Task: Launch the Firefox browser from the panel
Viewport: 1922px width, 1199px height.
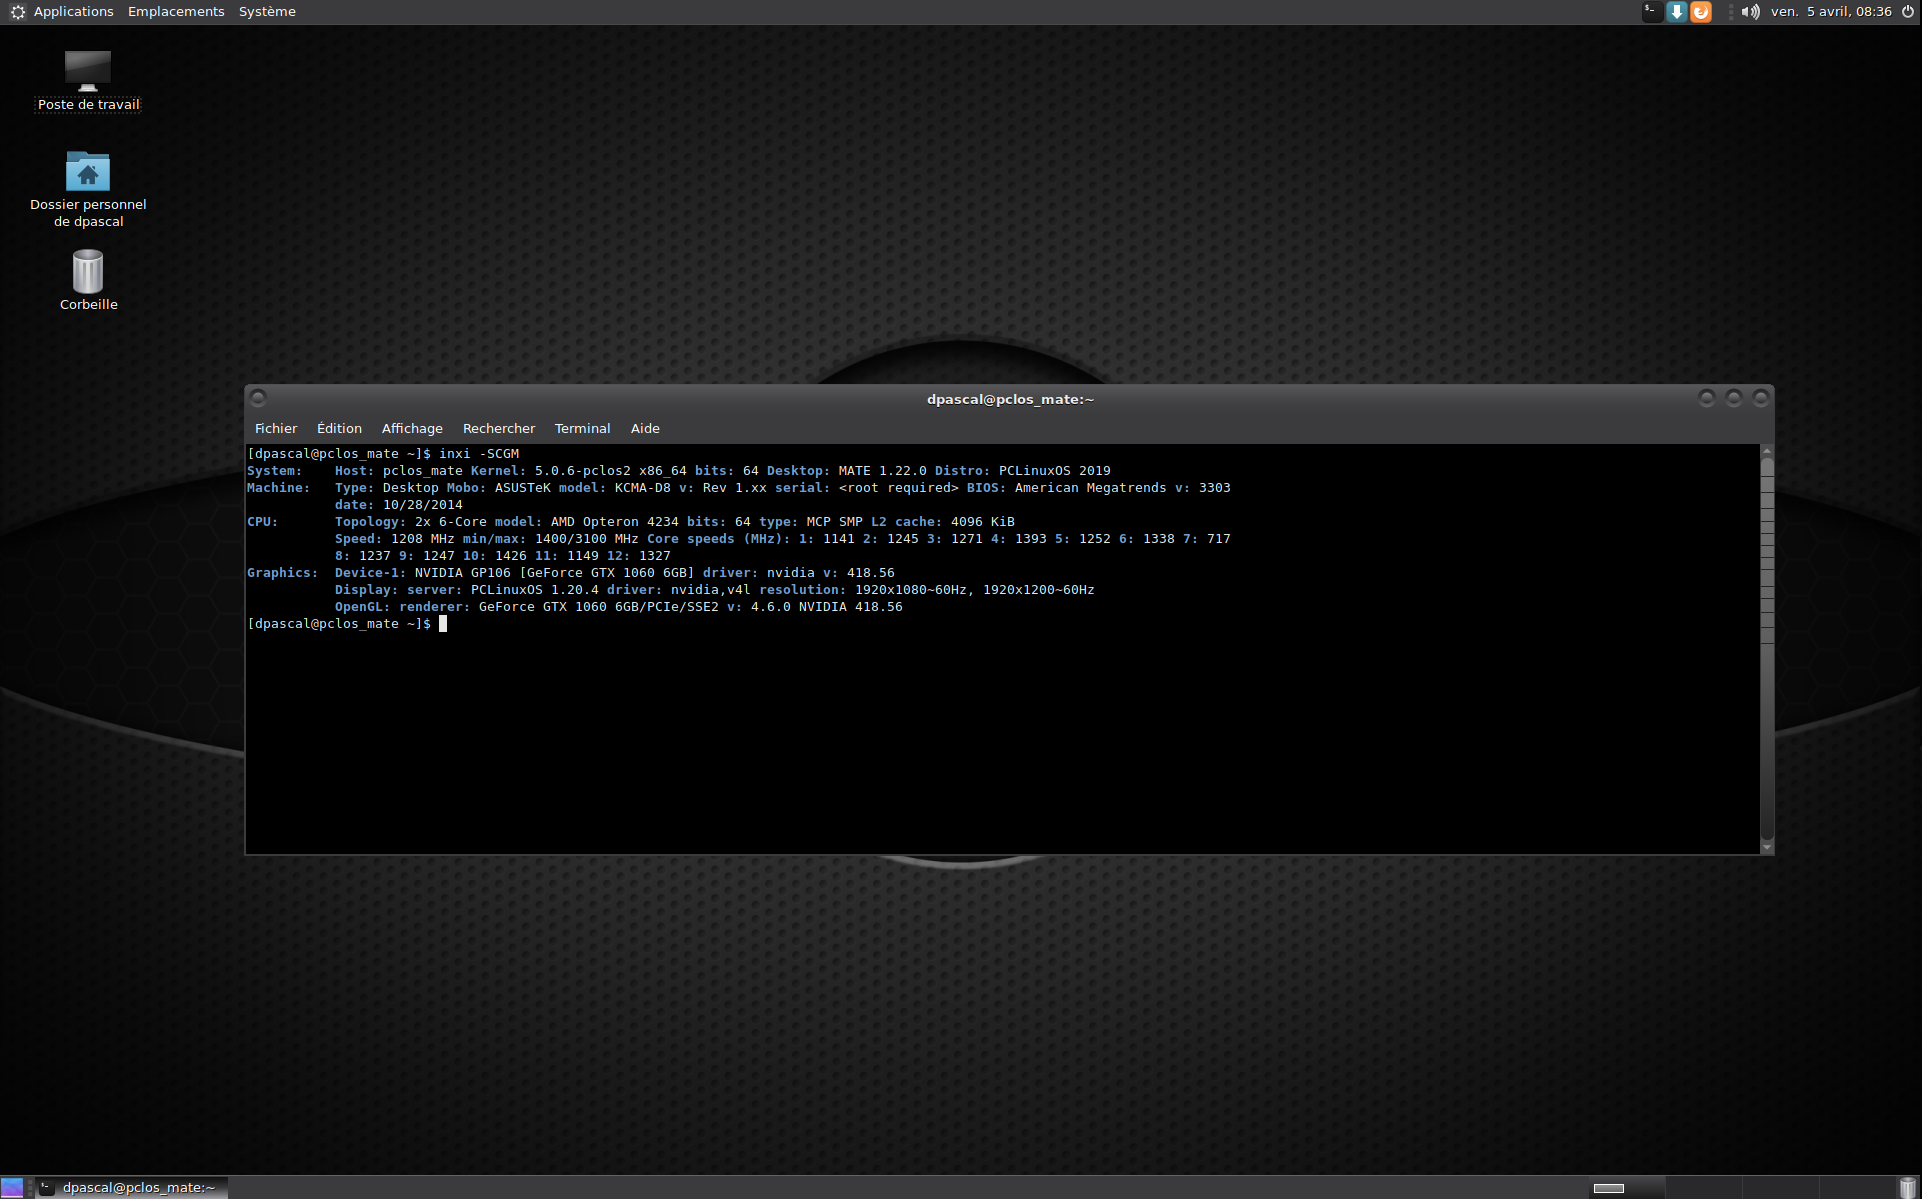Action: pyautogui.click(x=1701, y=12)
